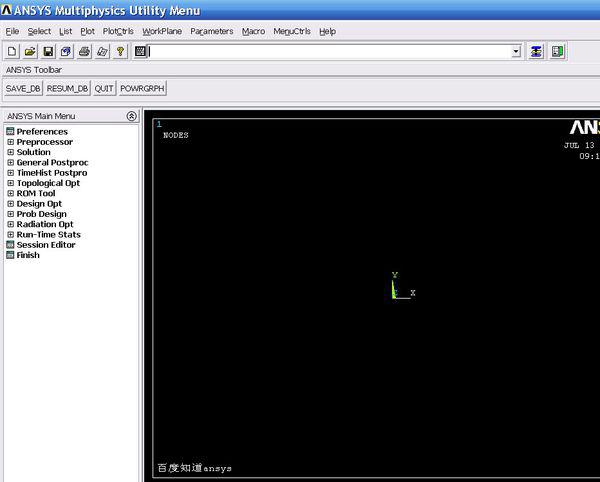Viewport: 600px width, 482px height.
Task: Click the TimeHist Postpro label
Action: pos(52,173)
